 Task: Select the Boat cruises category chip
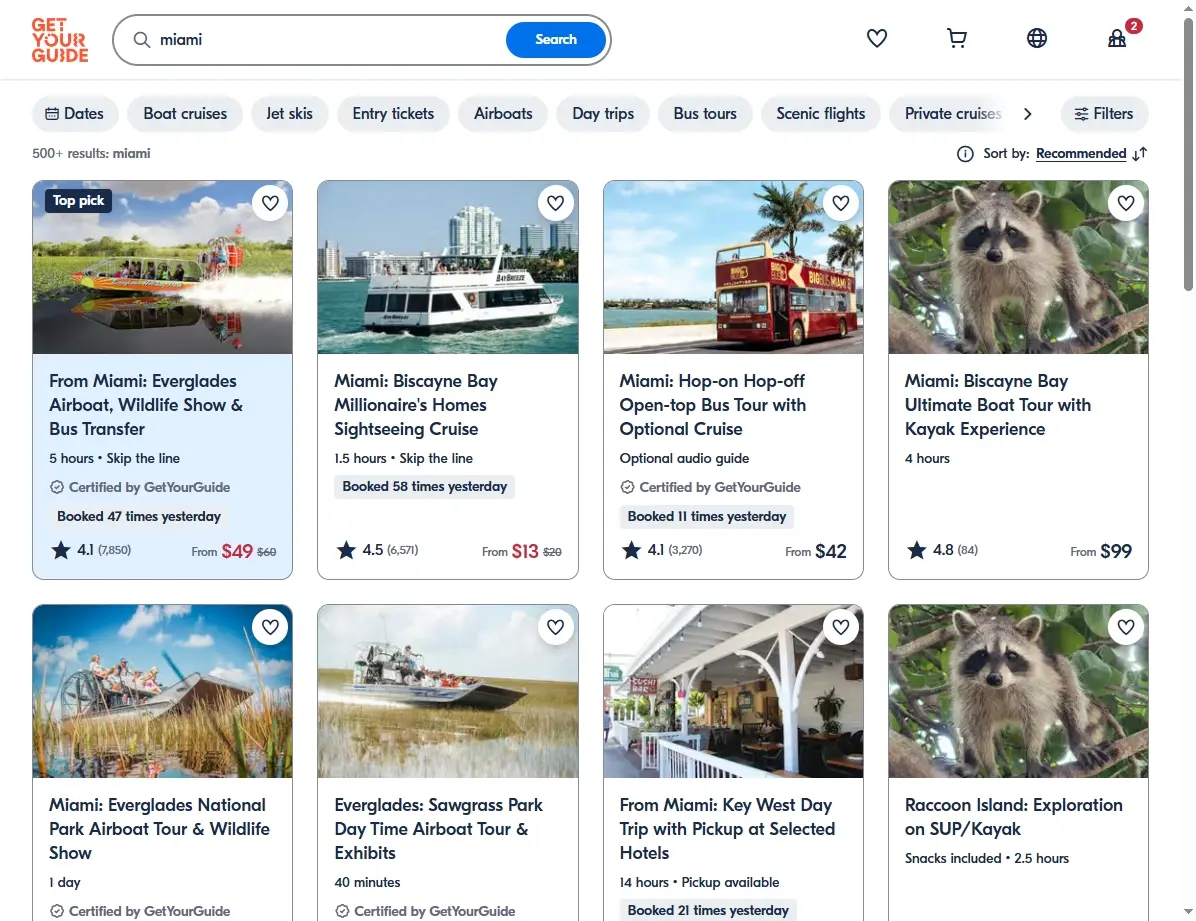click(185, 114)
